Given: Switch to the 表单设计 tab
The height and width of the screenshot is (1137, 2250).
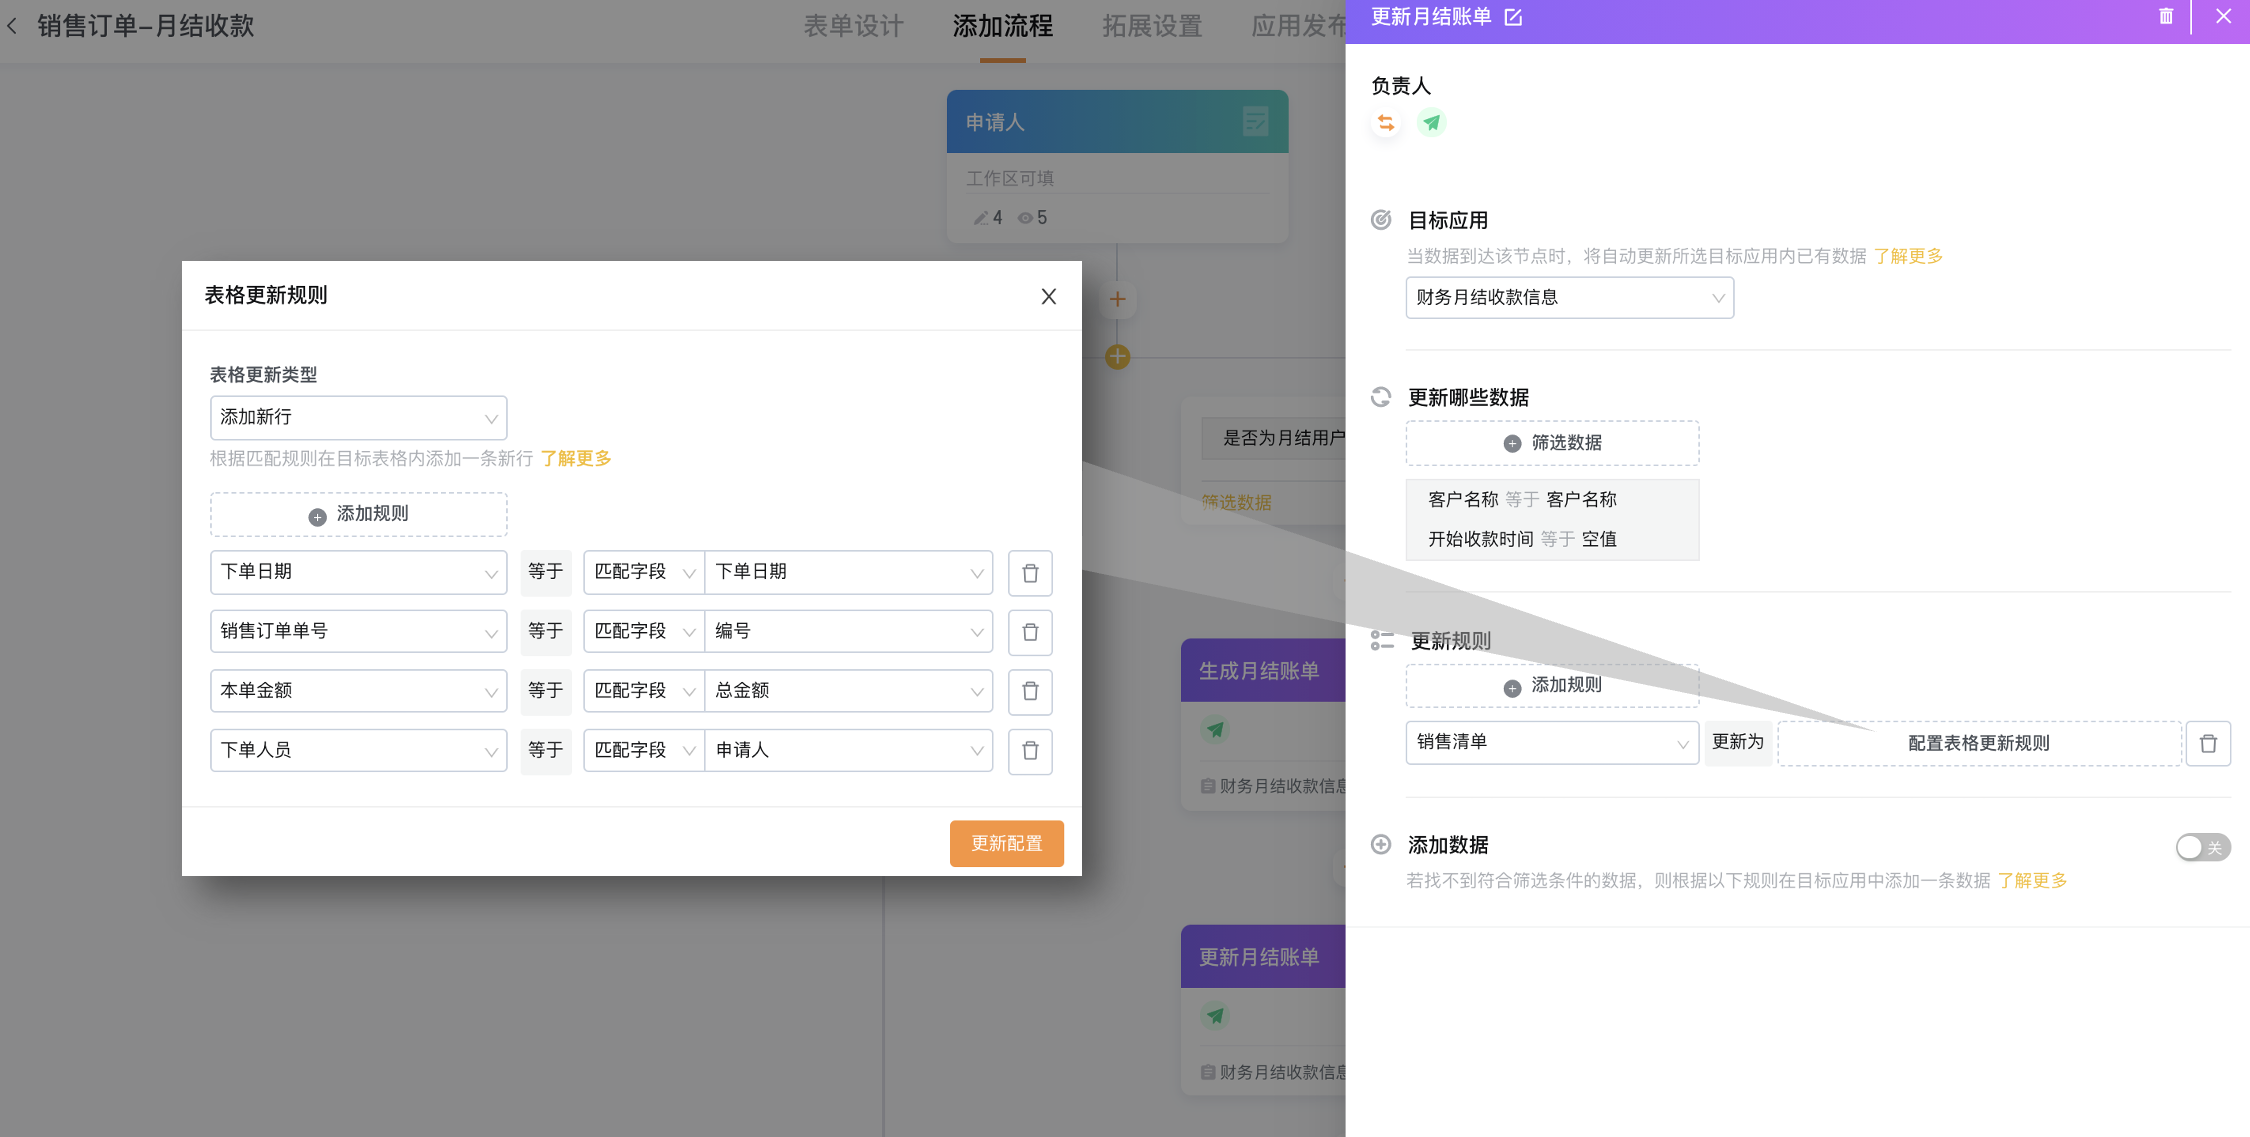Looking at the screenshot, I should 853,27.
